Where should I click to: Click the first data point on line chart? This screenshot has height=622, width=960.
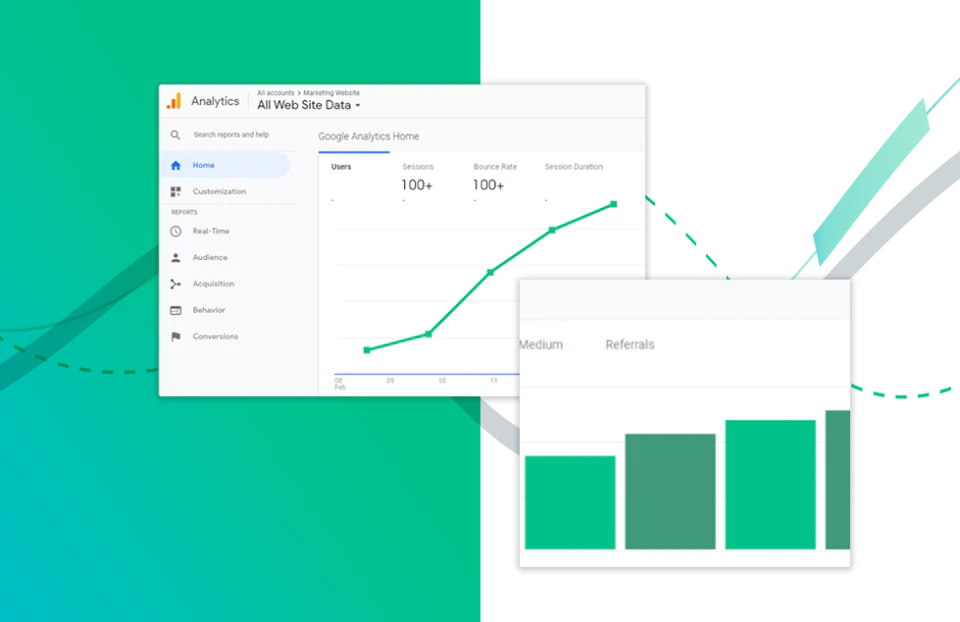point(367,350)
